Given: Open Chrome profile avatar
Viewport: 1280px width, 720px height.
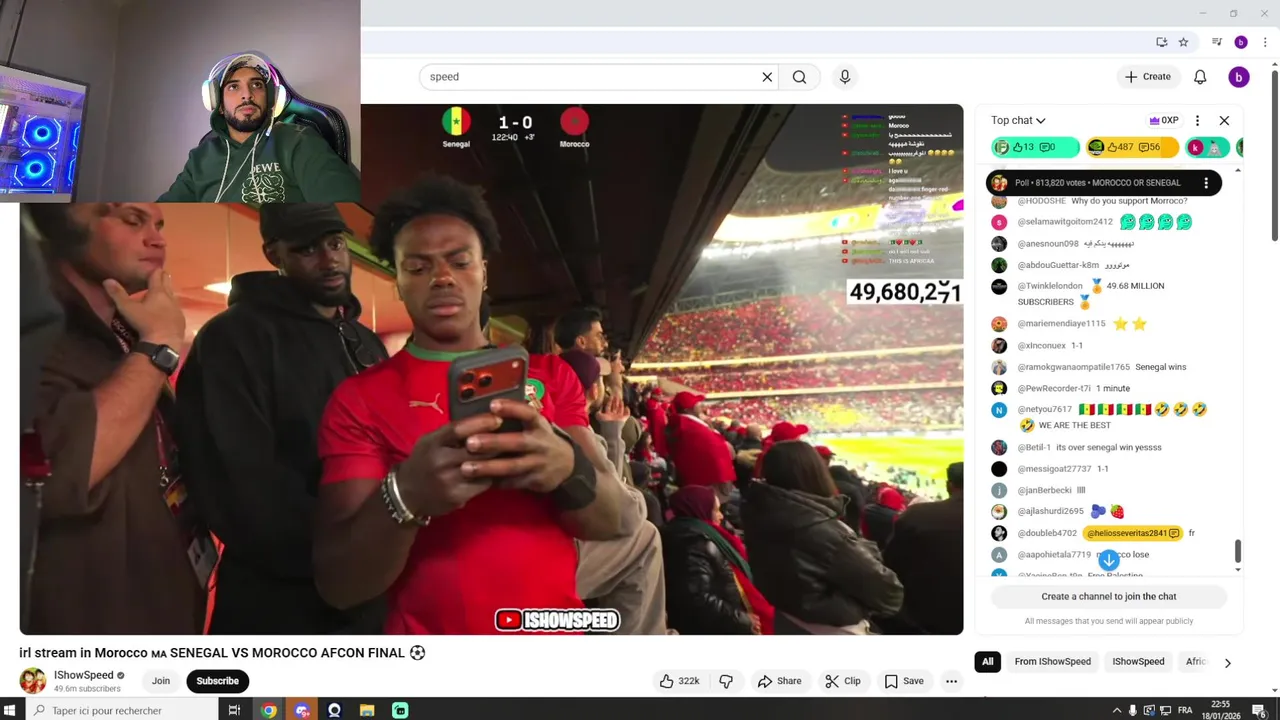Looking at the screenshot, I should pos(1241,42).
